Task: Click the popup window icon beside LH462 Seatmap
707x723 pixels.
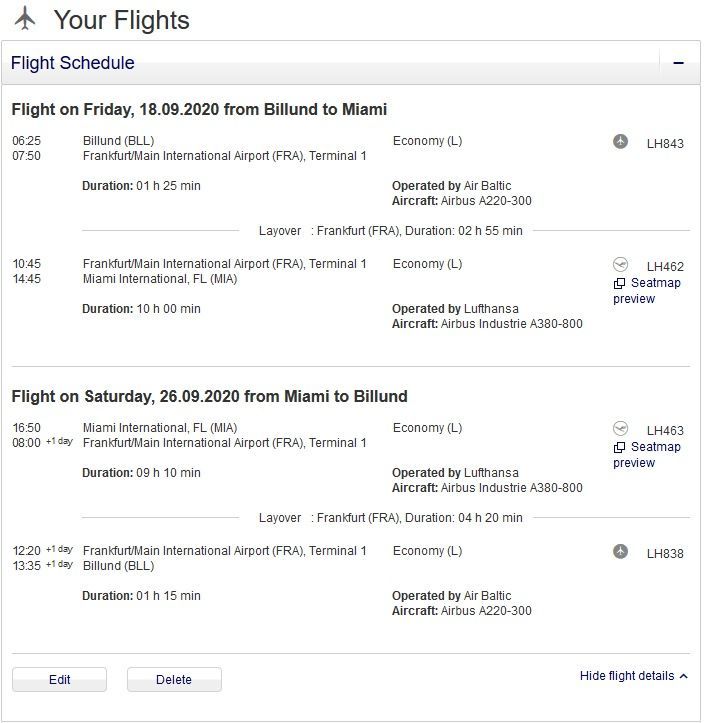Action: (x=620, y=284)
